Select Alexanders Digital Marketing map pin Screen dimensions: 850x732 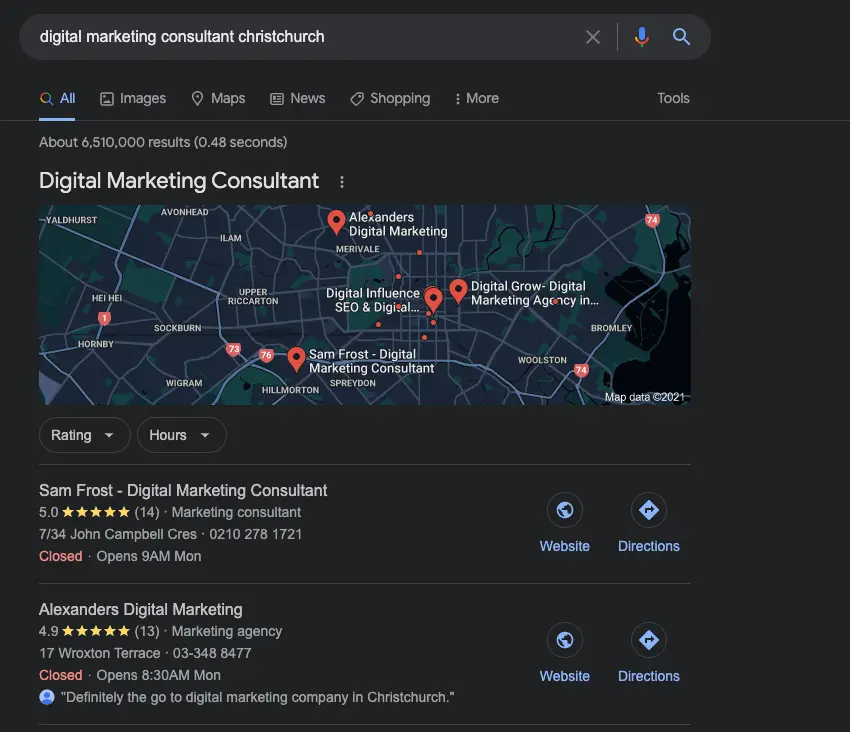[336, 222]
